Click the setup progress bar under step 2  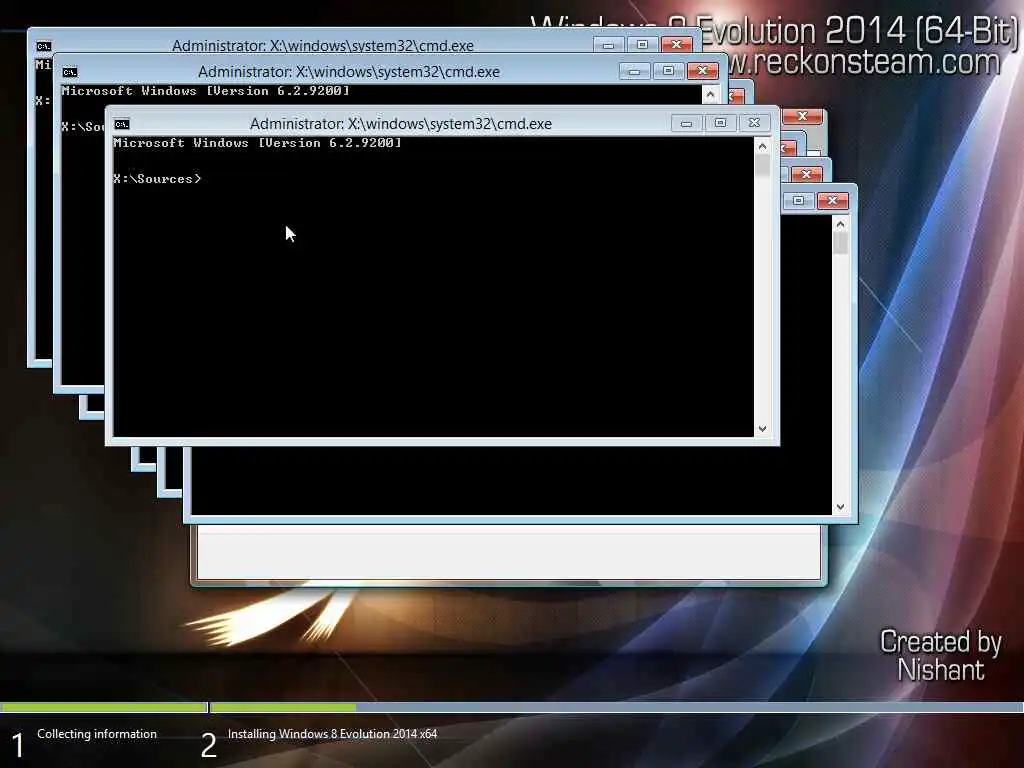click(616, 707)
